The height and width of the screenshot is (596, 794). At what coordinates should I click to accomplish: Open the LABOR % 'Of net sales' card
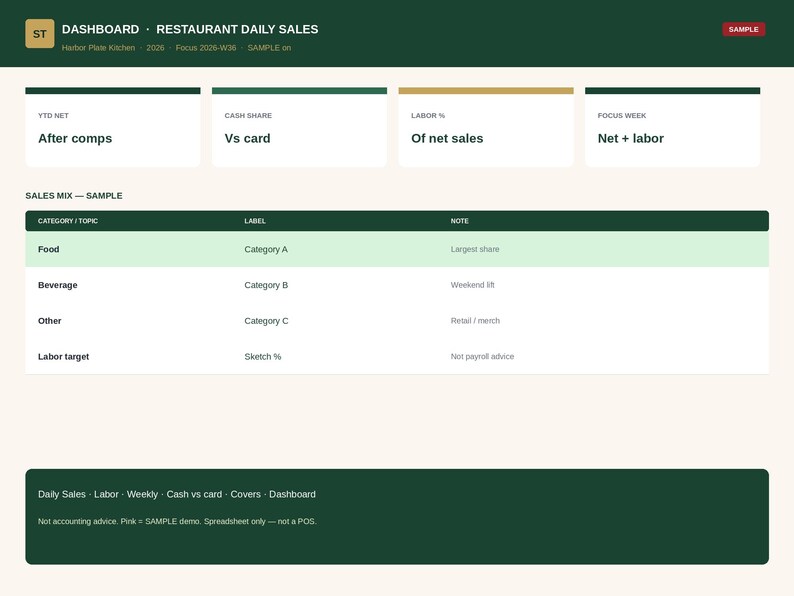[486, 127]
